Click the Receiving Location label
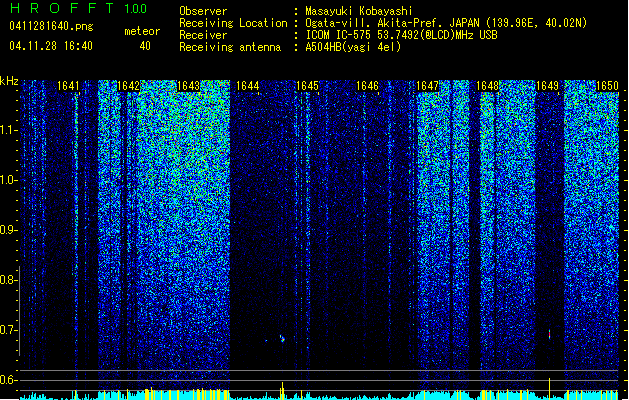The width and height of the screenshot is (629, 400). pyautogui.click(x=233, y=23)
